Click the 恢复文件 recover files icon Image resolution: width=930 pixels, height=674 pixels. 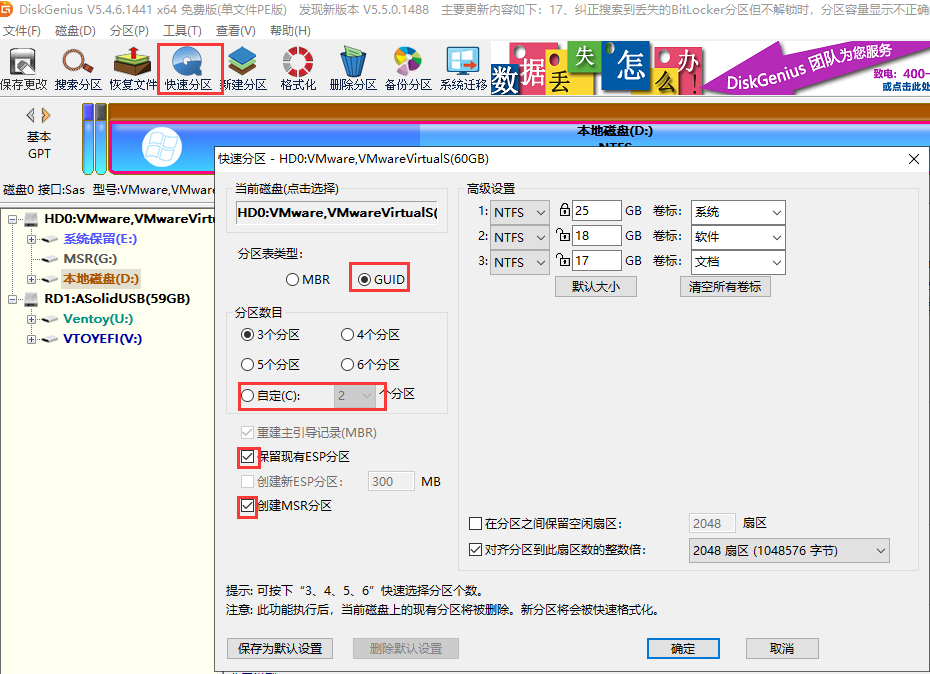pos(133,69)
